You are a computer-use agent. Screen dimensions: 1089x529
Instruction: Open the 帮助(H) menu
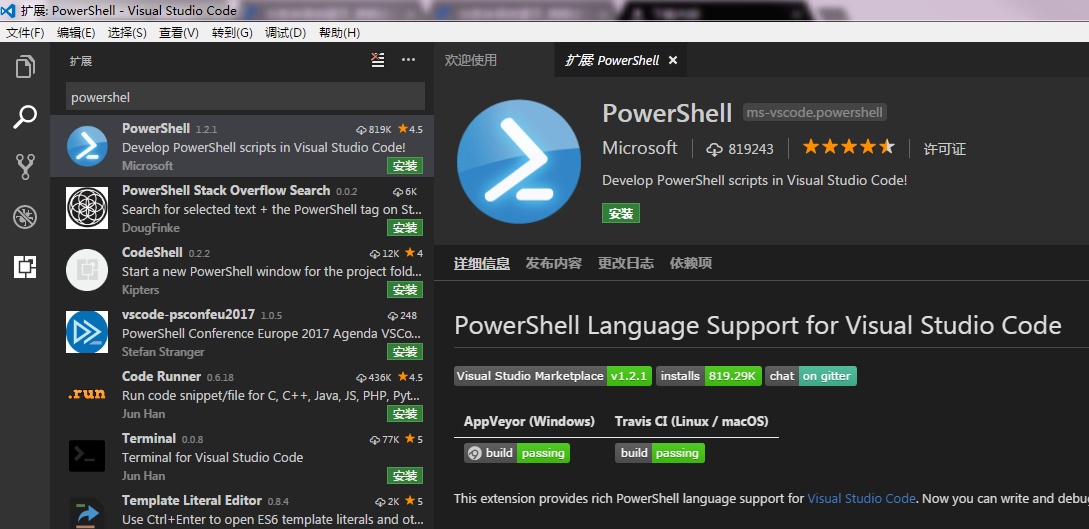(340, 33)
